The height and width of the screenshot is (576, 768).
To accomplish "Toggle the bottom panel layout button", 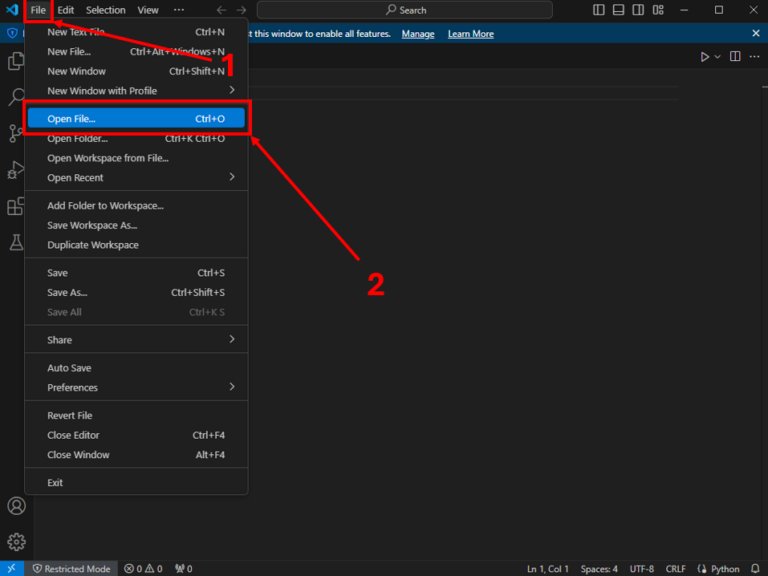I will click(x=619, y=10).
